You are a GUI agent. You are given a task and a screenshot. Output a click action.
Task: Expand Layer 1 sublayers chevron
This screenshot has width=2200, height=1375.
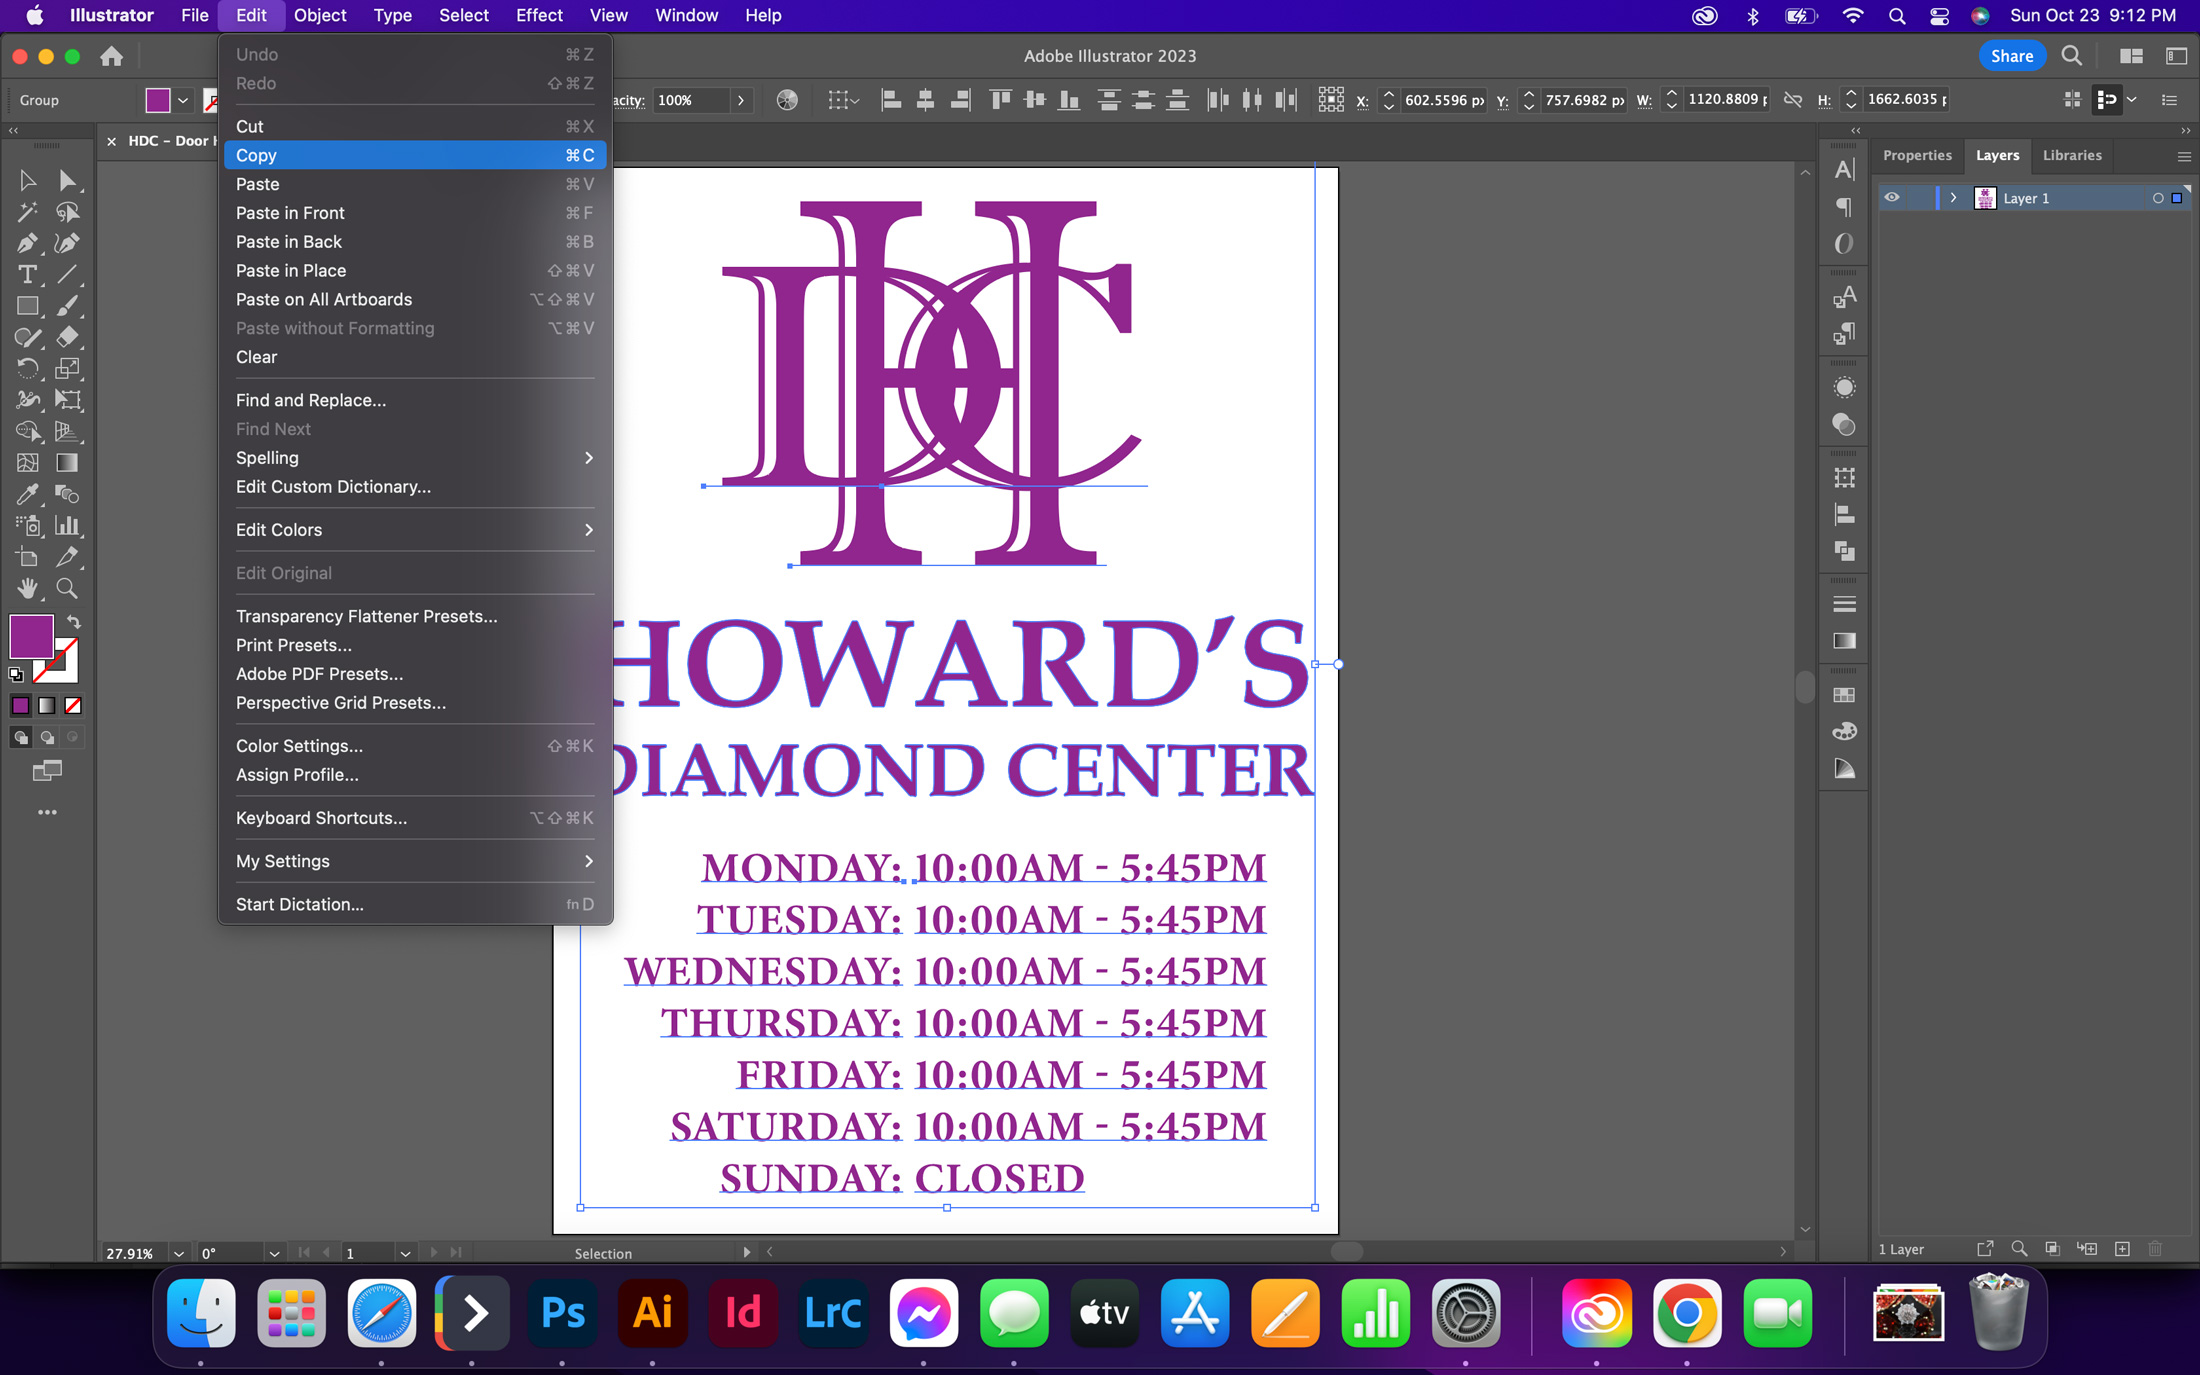click(x=1953, y=198)
